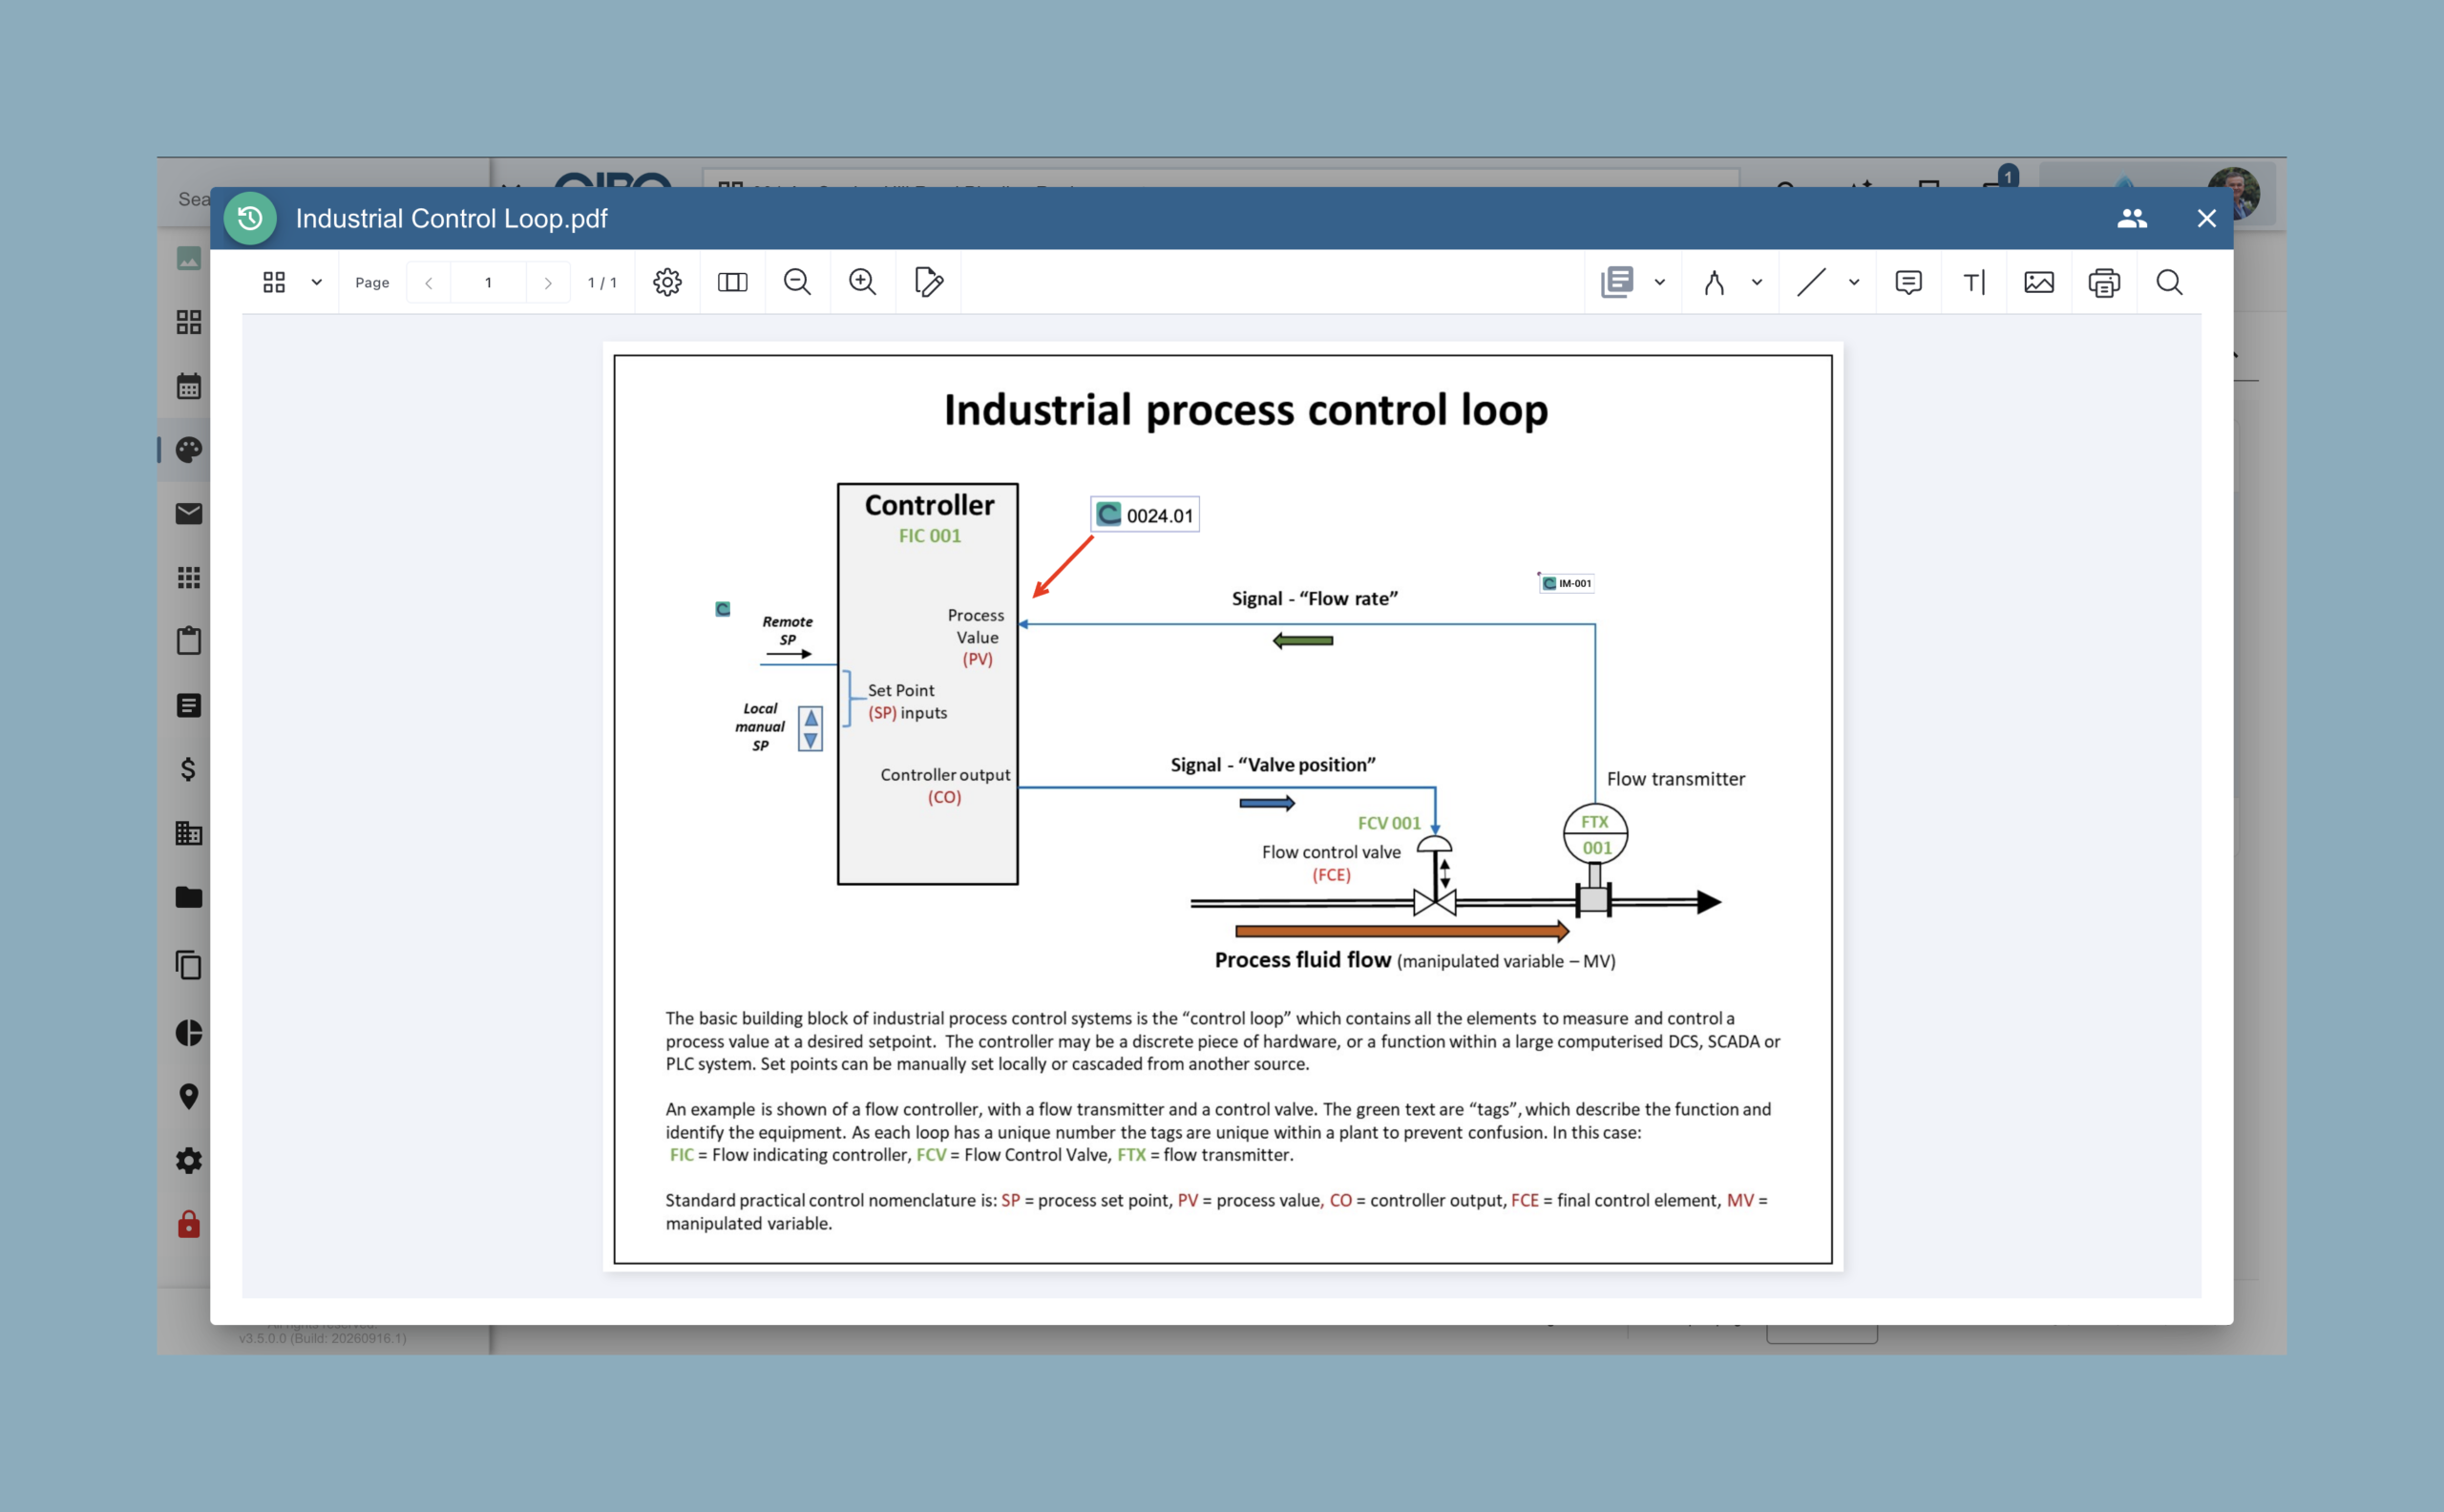Screen dimensions: 2444x1512
Task: Insert an image annotation
Action: [2039, 282]
